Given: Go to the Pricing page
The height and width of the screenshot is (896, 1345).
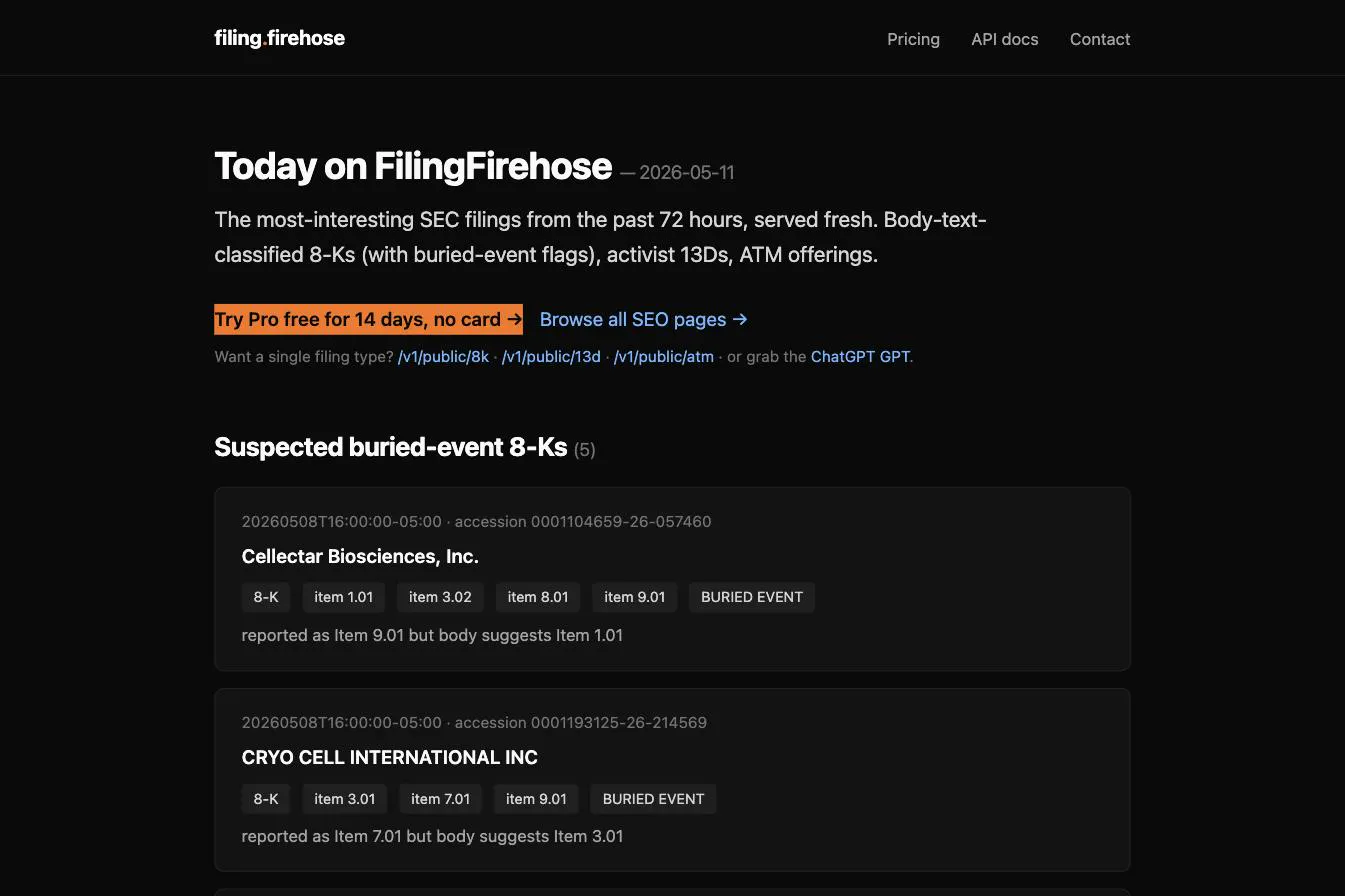Looking at the screenshot, I should (x=913, y=39).
